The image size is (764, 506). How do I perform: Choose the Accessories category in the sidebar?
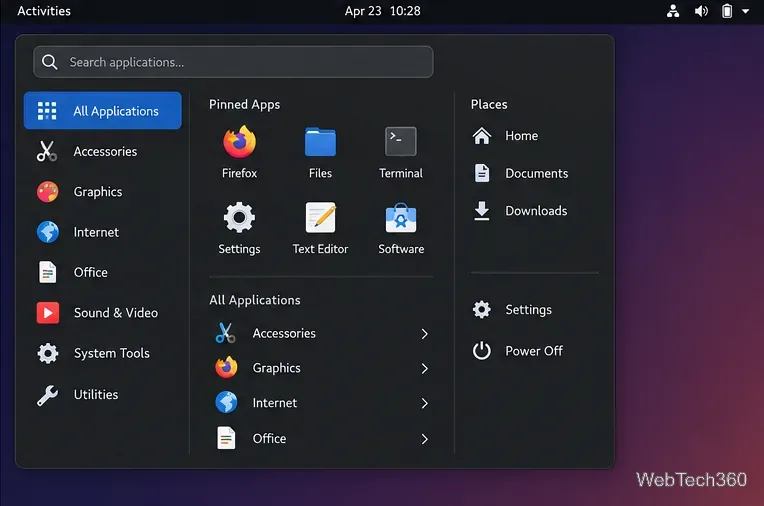tap(103, 151)
